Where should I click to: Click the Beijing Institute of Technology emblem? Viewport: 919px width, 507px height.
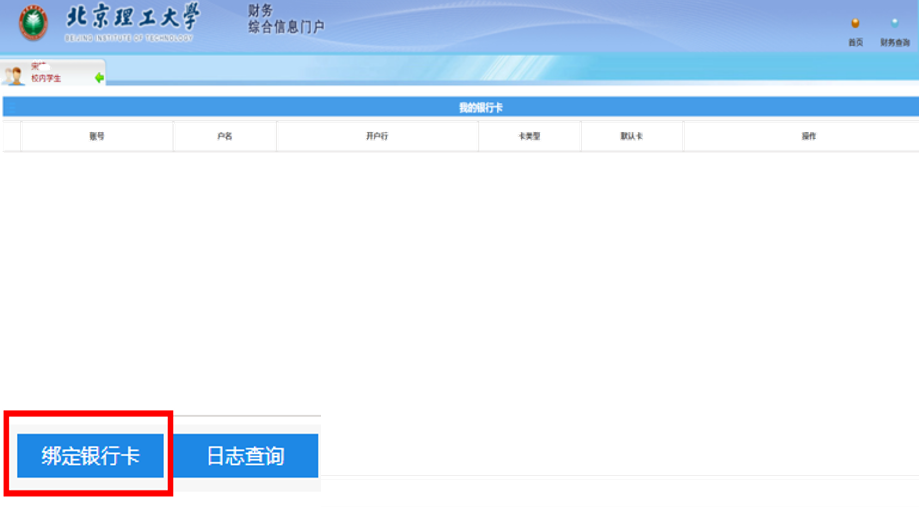pyautogui.click(x=33, y=23)
